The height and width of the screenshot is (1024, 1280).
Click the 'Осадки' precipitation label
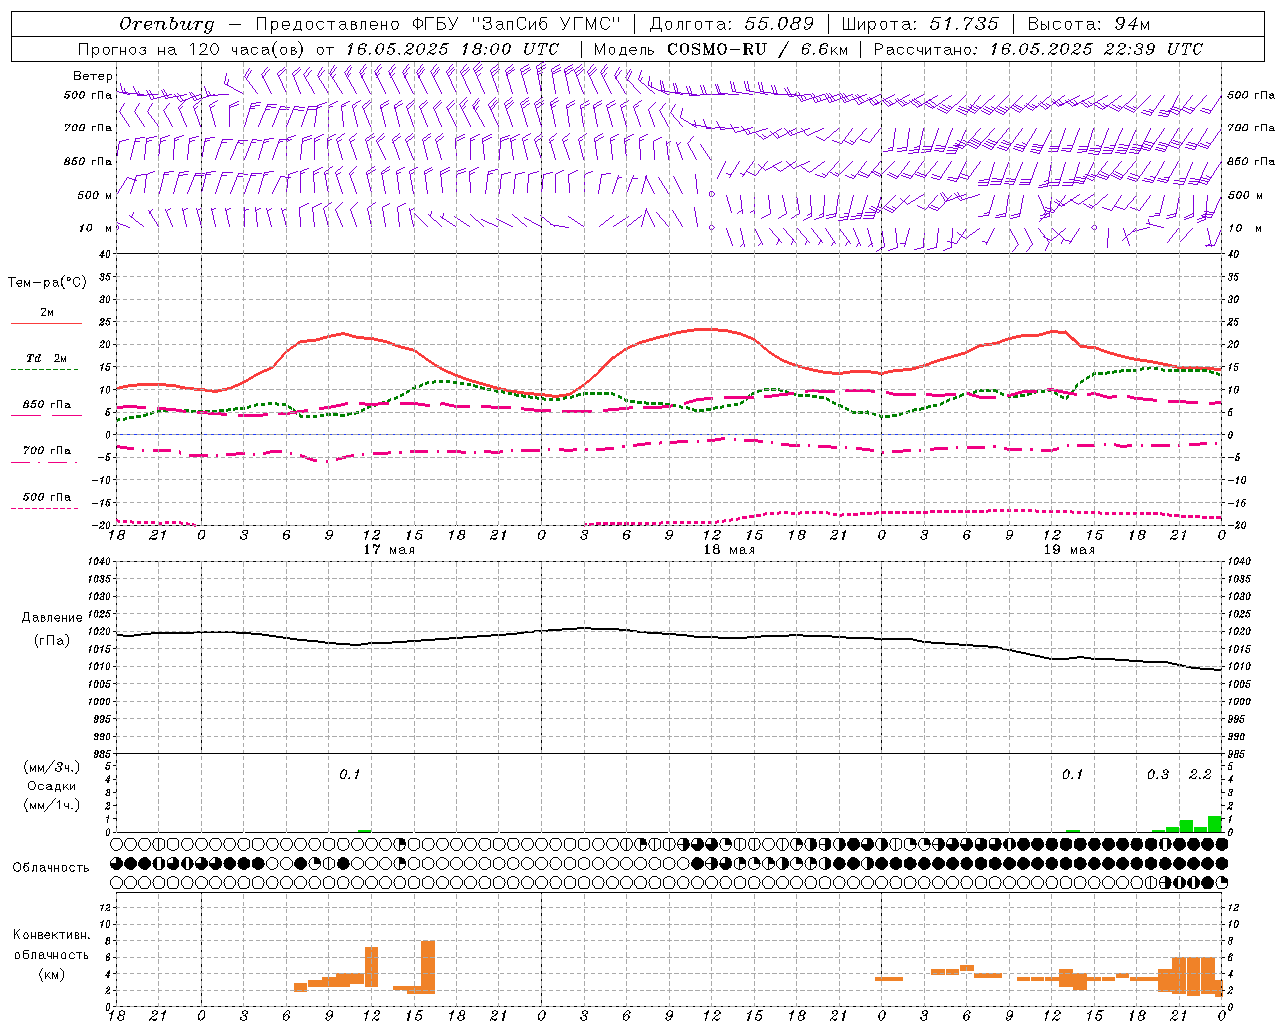(52, 786)
